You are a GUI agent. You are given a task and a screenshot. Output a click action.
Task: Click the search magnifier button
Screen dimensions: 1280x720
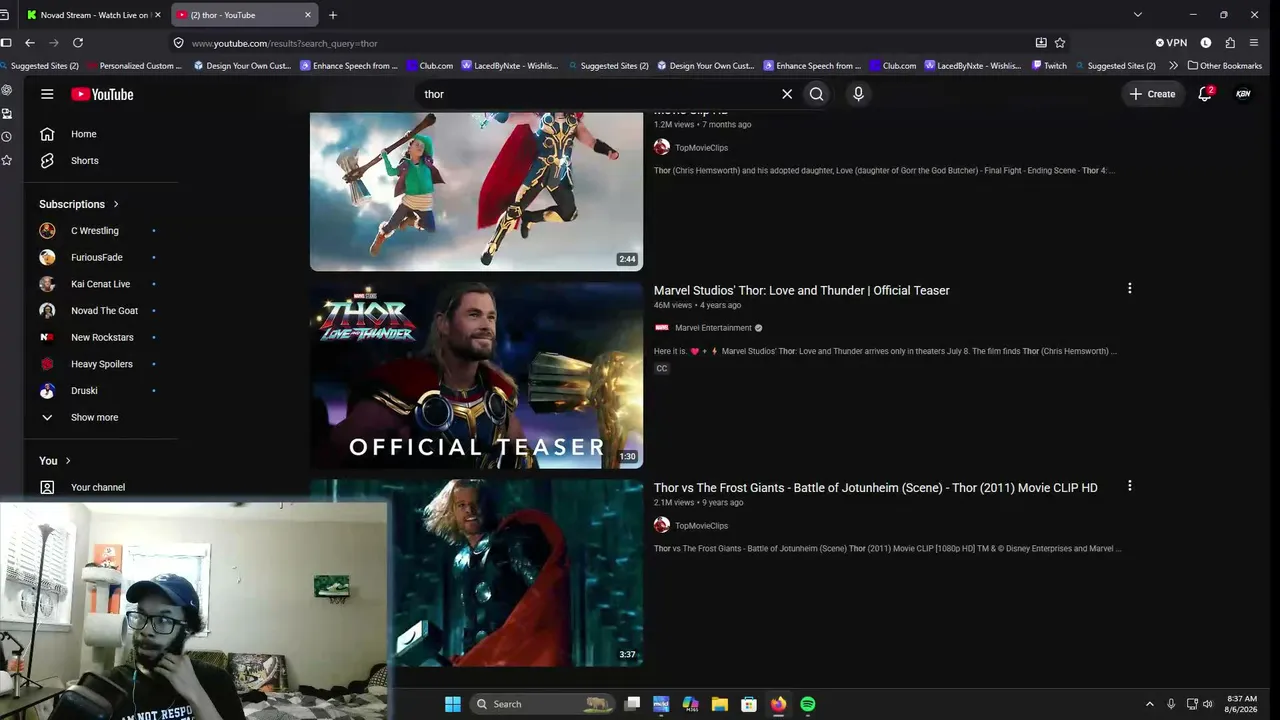coord(817,94)
